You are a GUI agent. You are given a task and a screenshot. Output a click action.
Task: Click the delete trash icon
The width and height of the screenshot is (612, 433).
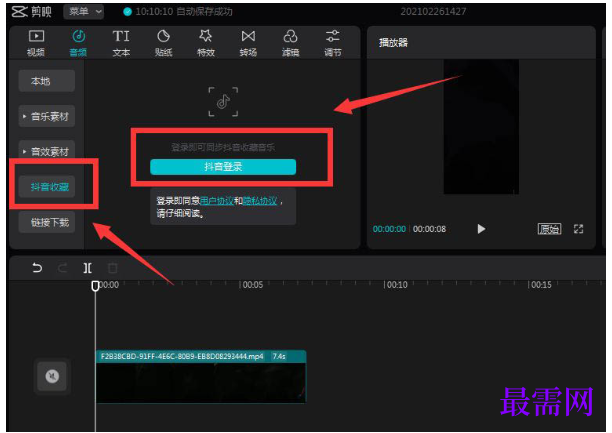[112, 268]
